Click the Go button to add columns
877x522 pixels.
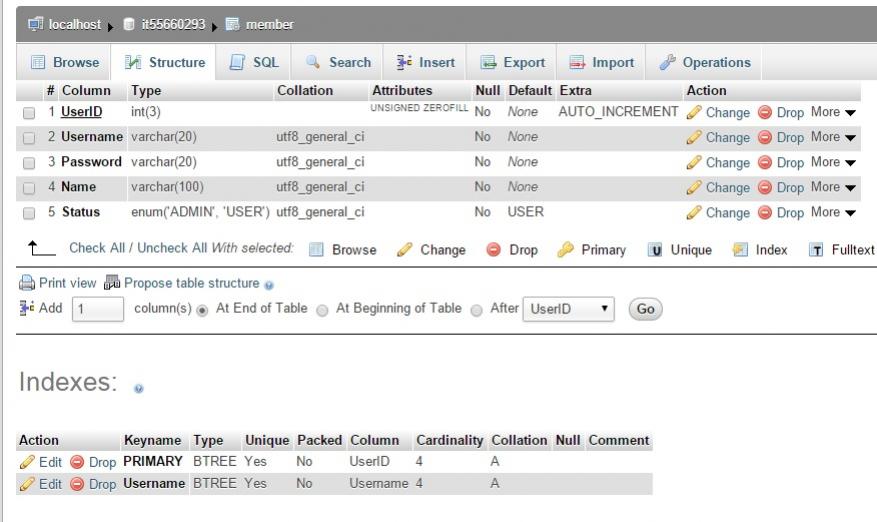point(645,309)
